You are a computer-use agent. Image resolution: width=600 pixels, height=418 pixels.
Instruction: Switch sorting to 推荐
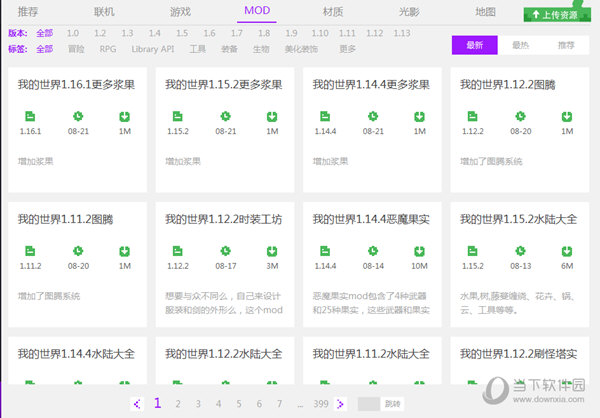[566, 46]
